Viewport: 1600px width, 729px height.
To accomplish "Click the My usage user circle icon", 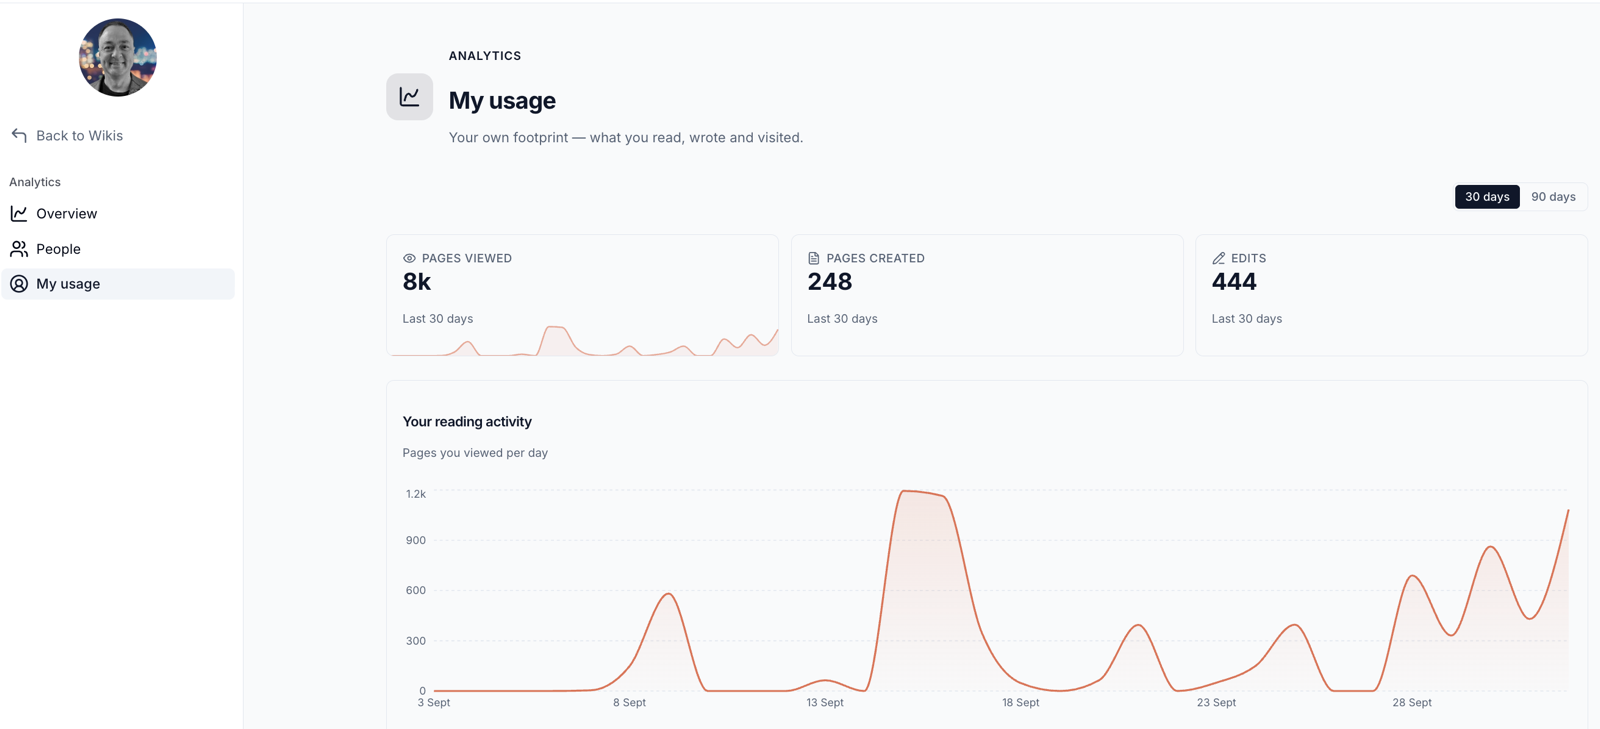I will point(19,284).
